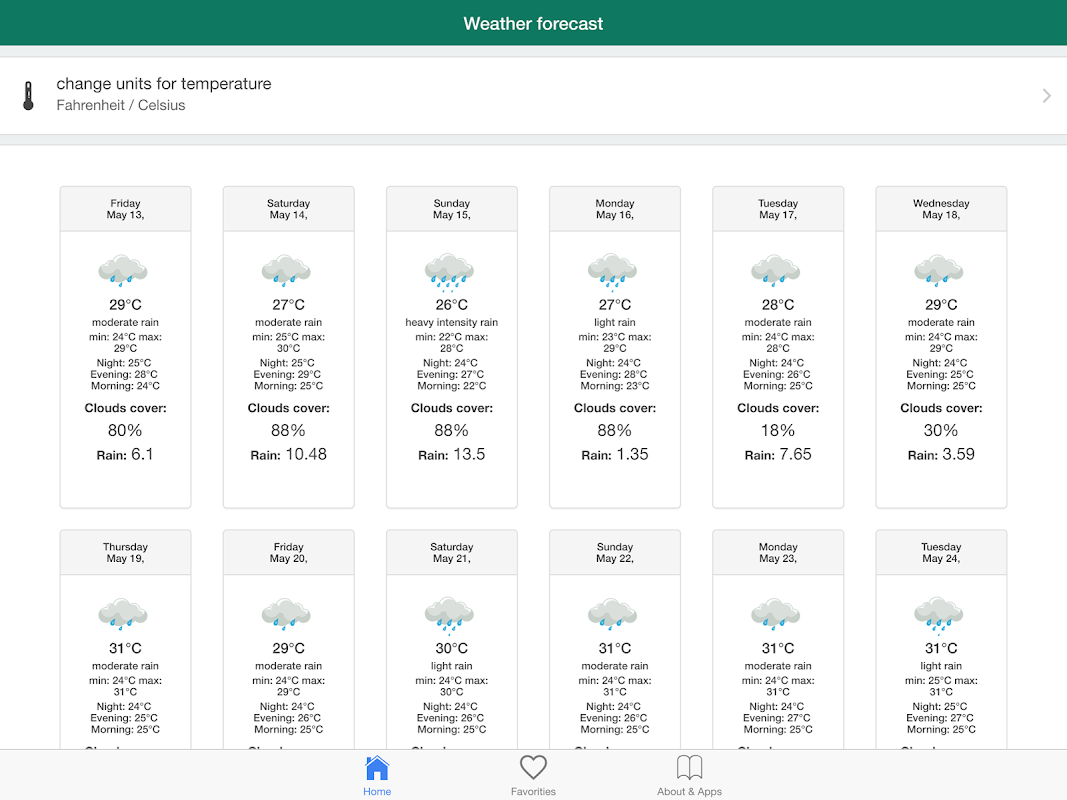The width and height of the screenshot is (1067, 800).
Task: Switch to the Favorites tab label
Action: point(534,791)
